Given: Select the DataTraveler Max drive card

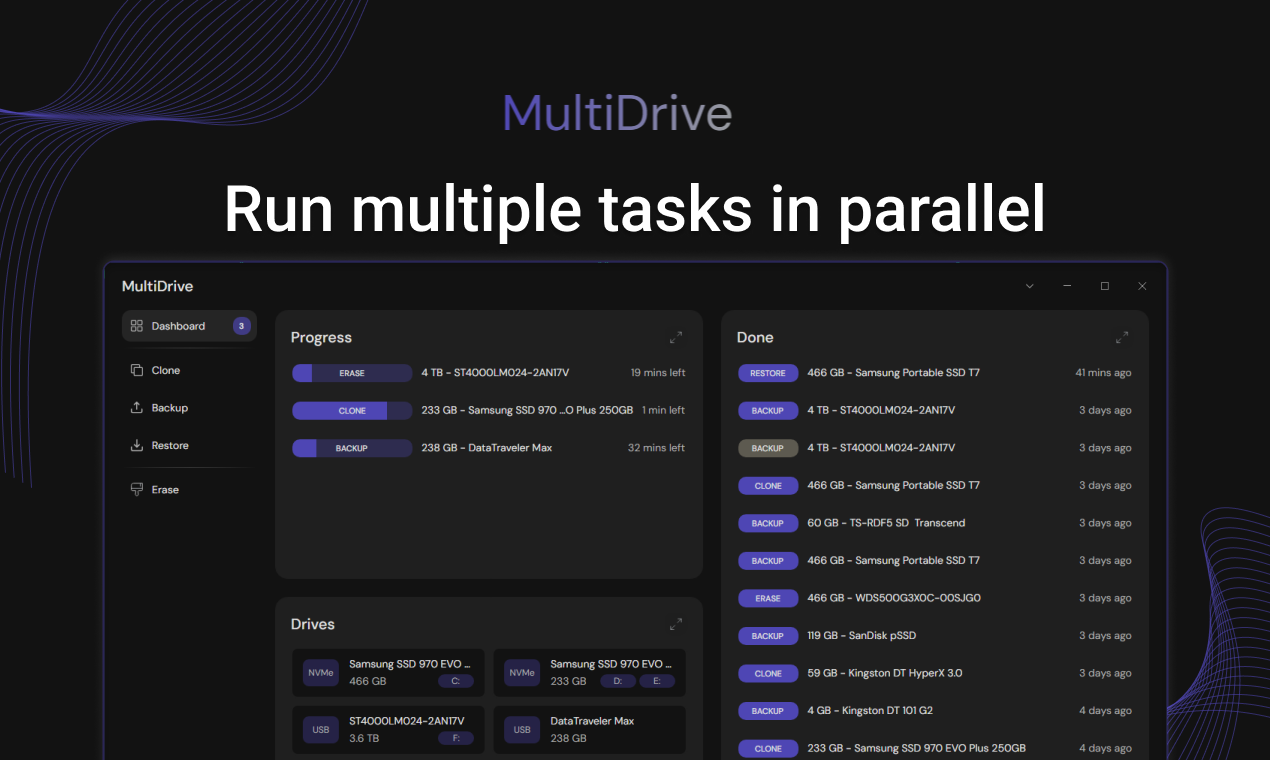Looking at the screenshot, I should [x=589, y=730].
